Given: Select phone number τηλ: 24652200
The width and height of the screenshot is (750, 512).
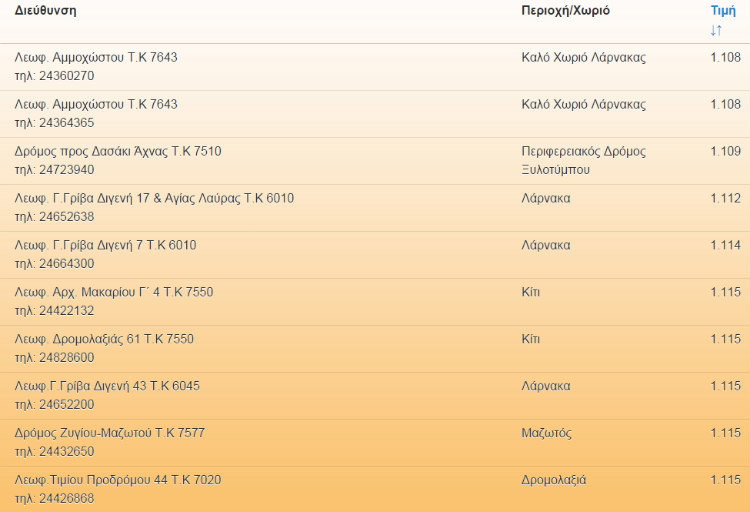Looking at the screenshot, I should pos(55,404).
